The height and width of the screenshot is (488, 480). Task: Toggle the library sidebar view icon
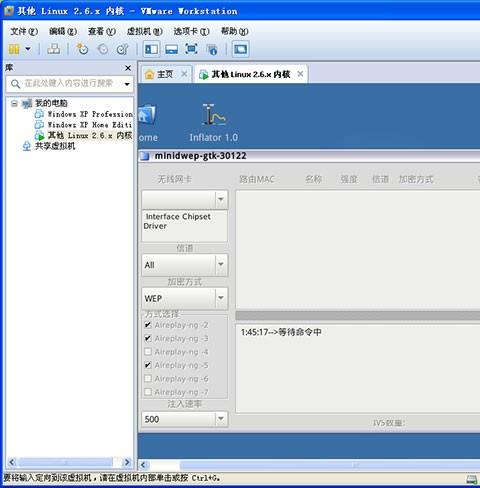coord(151,49)
